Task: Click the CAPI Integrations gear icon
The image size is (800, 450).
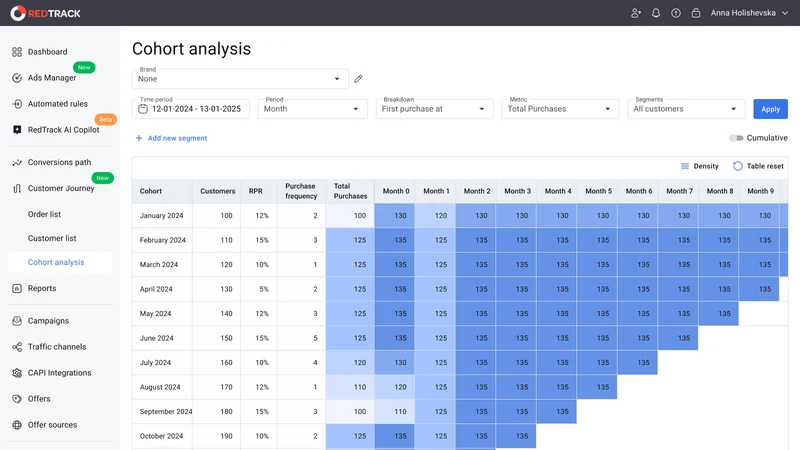Action: point(17,373)
